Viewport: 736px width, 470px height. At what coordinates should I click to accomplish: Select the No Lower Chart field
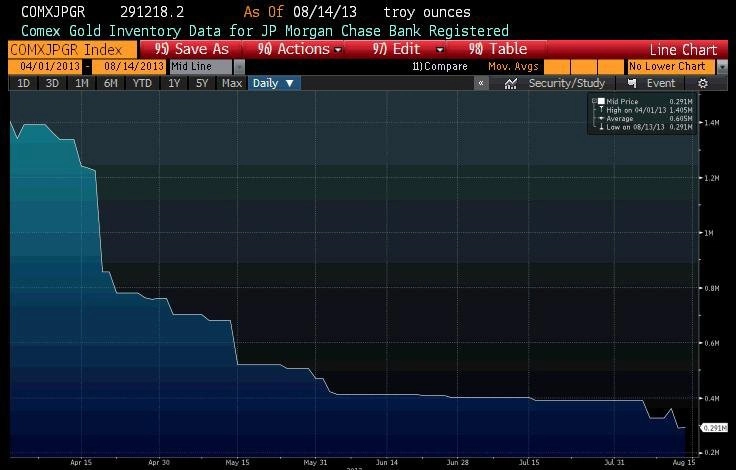coord(672,67)
